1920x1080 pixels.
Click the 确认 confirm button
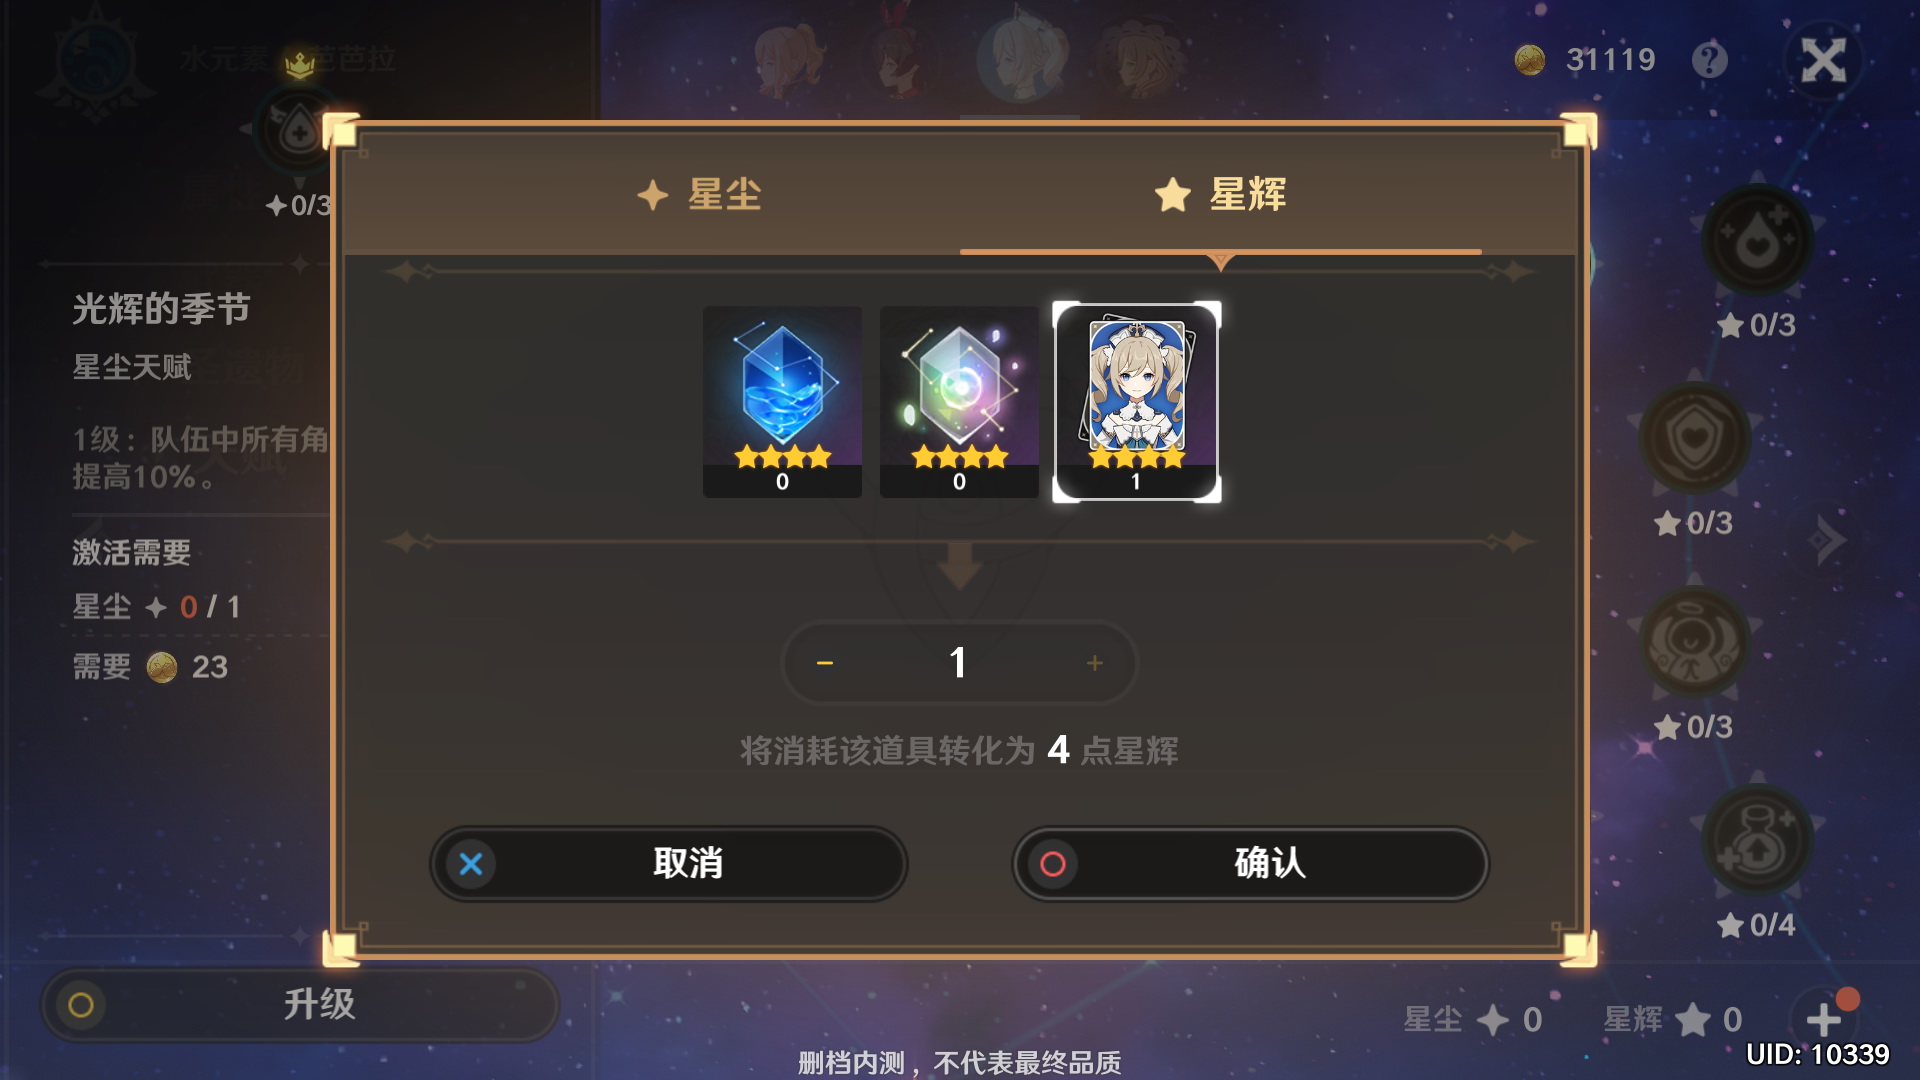pyautogui.click(x=1250, y=863)
